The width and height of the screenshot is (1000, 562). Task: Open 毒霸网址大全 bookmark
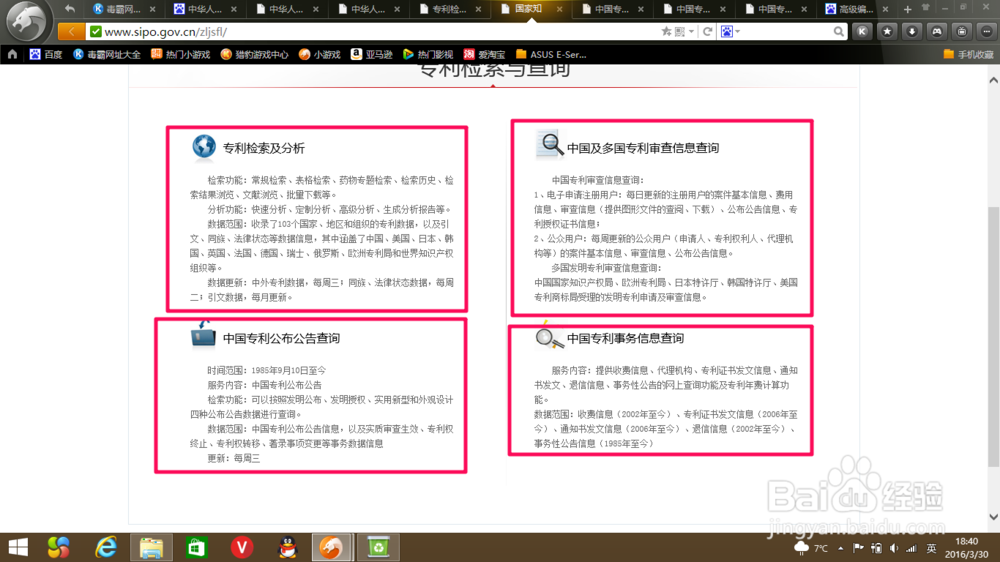click(x=107, y=54)
